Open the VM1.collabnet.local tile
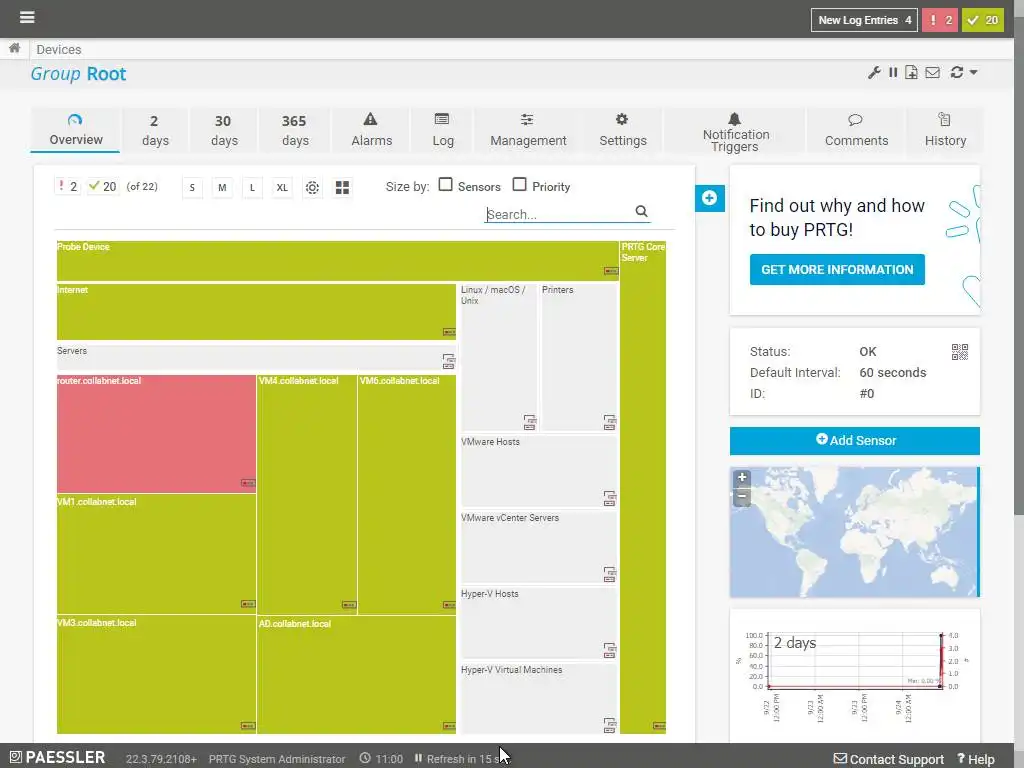 click(x=156, y=554)
